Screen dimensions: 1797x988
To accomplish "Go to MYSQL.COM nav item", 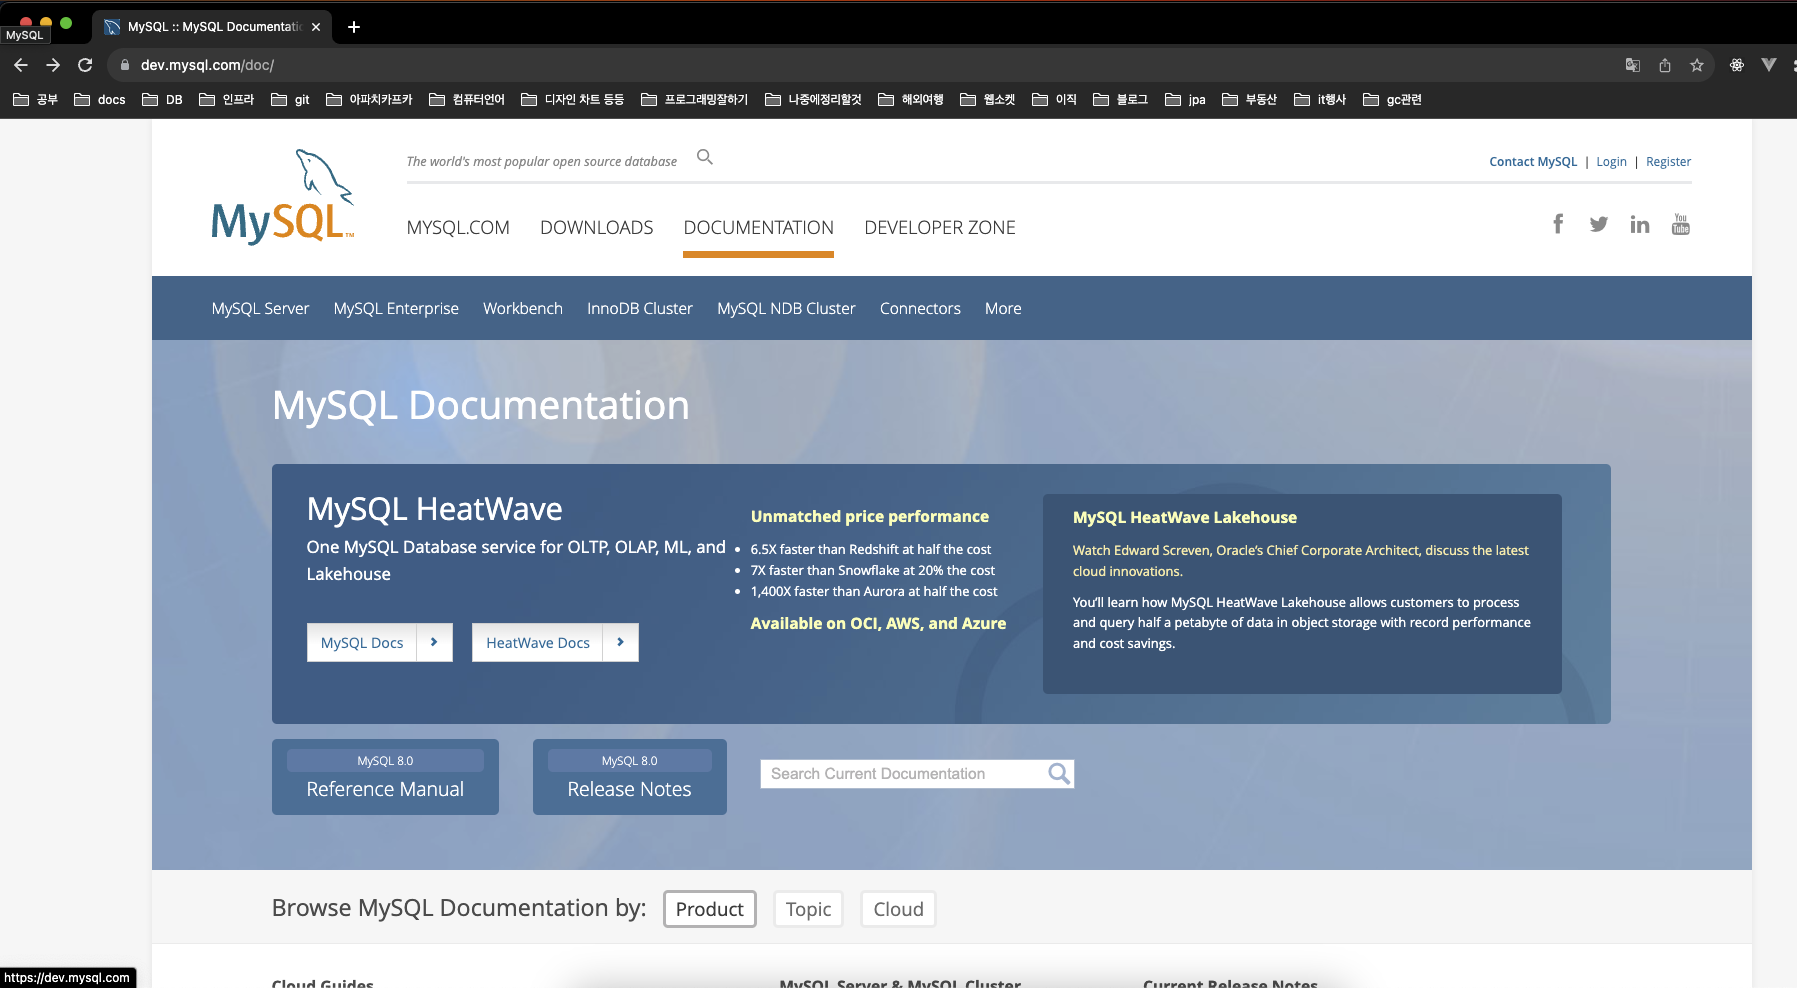I will point(458,228).
